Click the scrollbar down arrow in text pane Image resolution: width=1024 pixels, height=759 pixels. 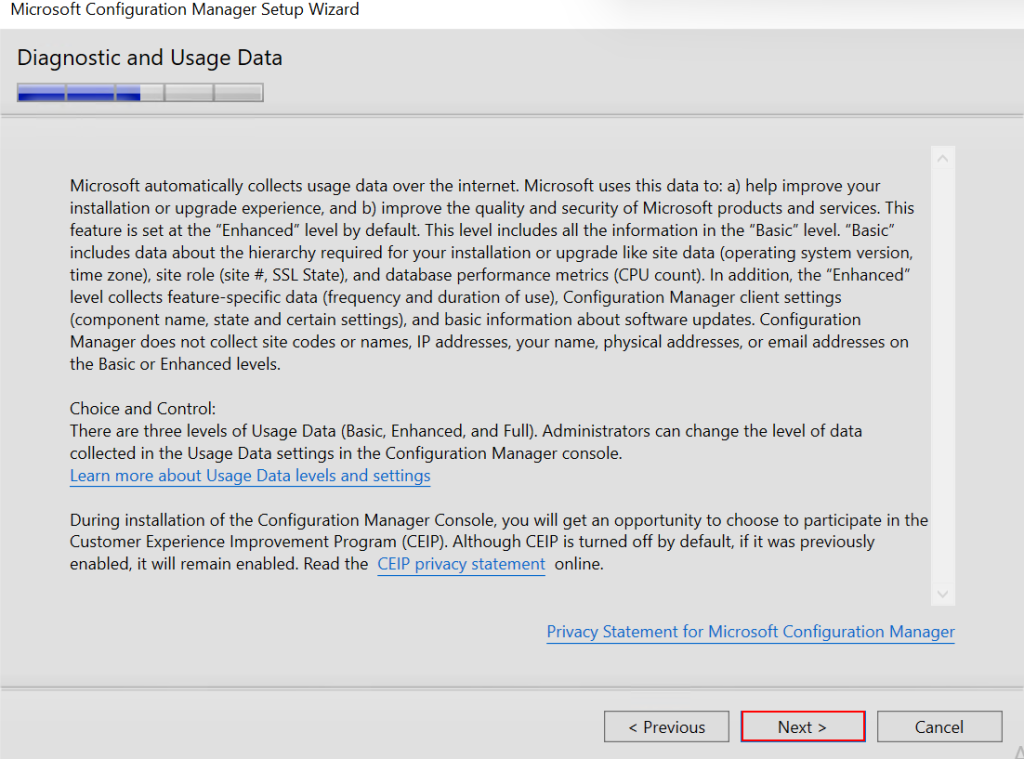[x=942, y=594]
